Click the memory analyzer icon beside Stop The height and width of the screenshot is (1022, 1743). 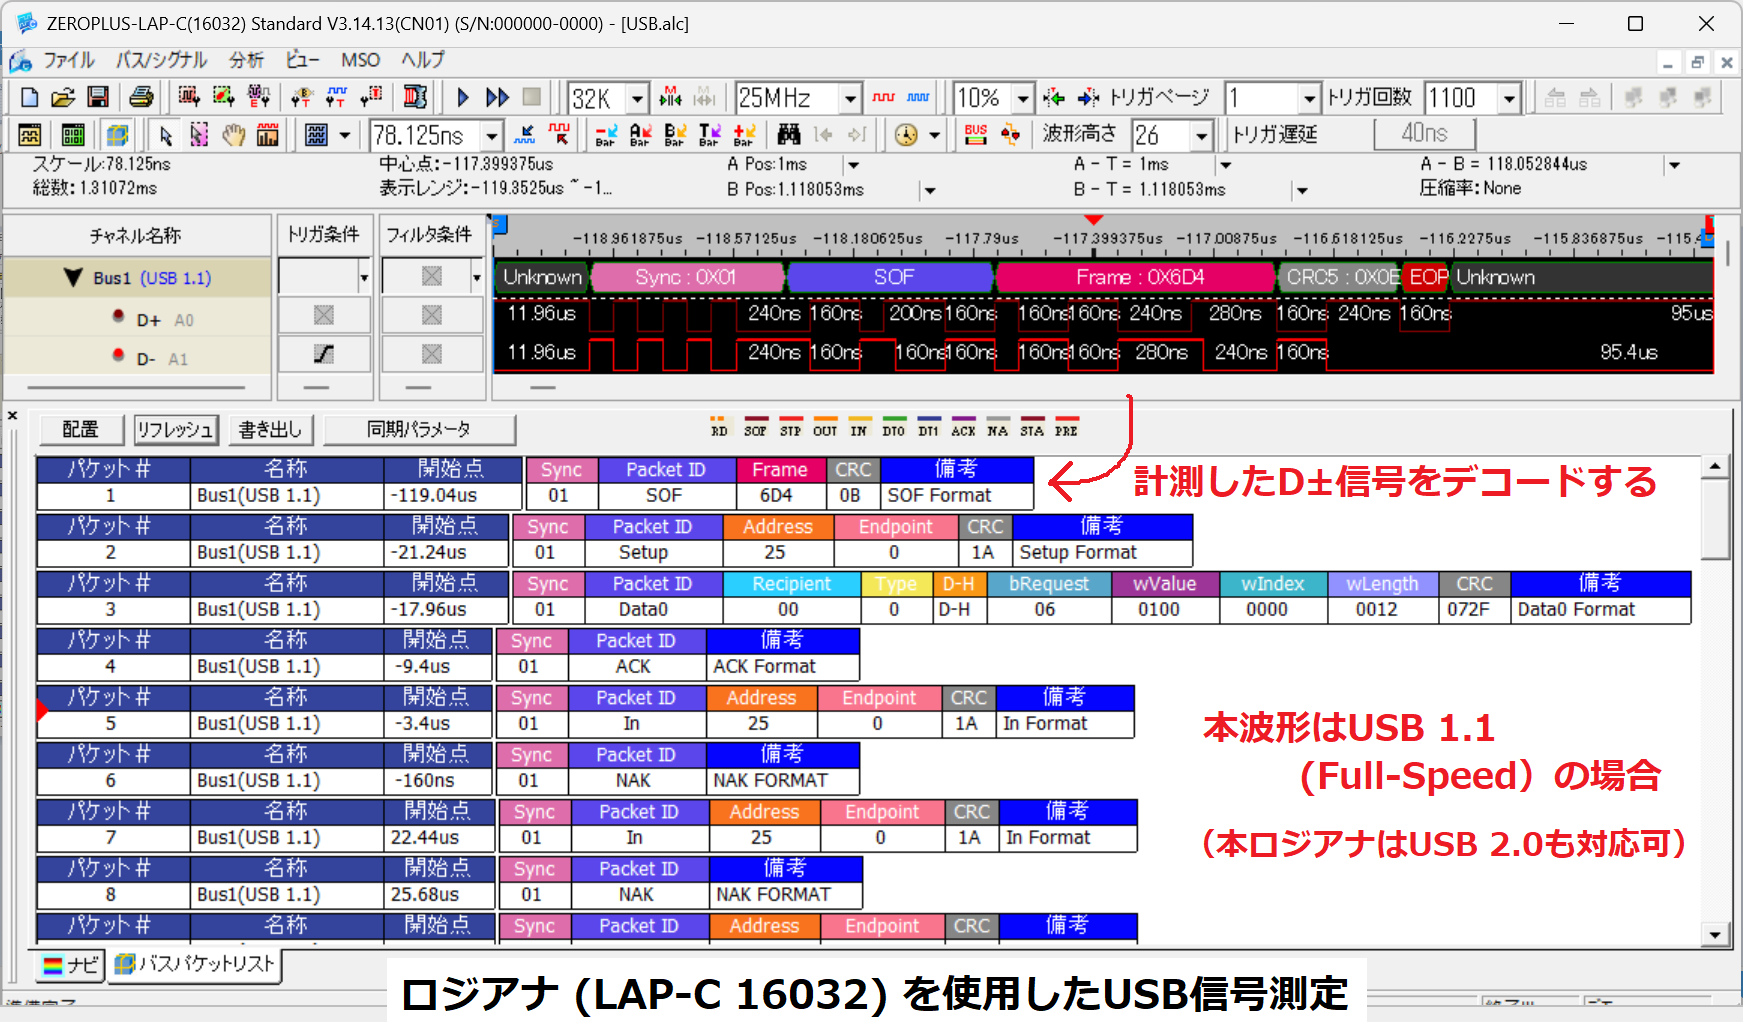(x=415, y=97)
